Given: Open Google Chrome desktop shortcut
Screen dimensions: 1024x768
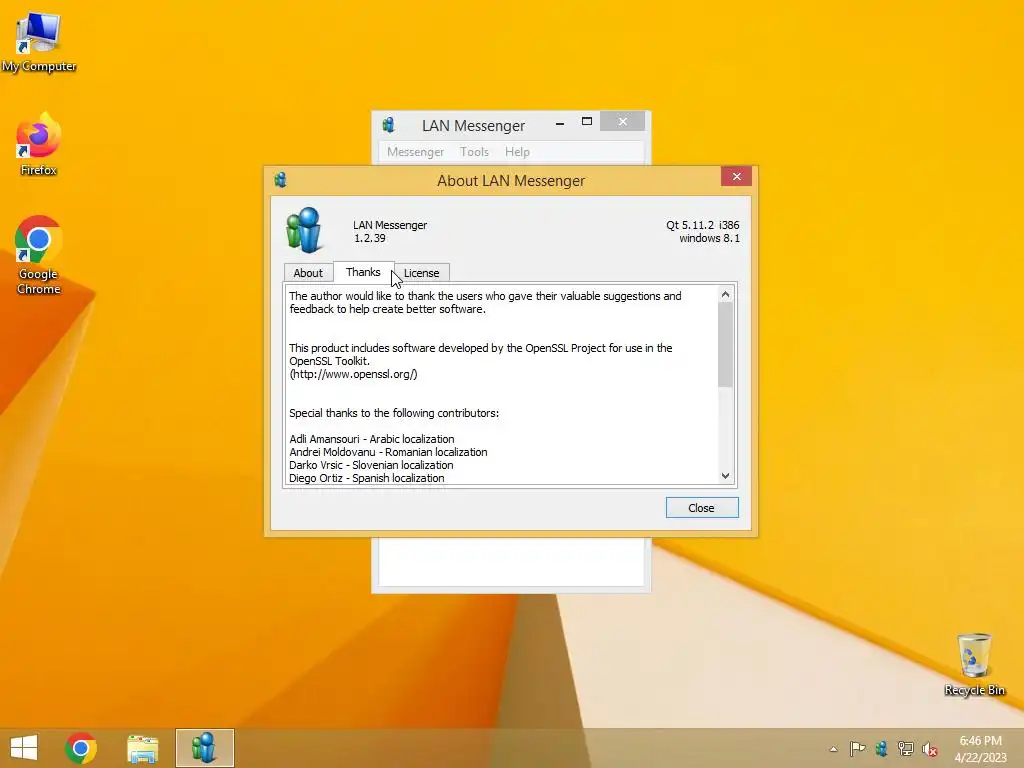Looking at the screenshot, I should tap(39, 255).
